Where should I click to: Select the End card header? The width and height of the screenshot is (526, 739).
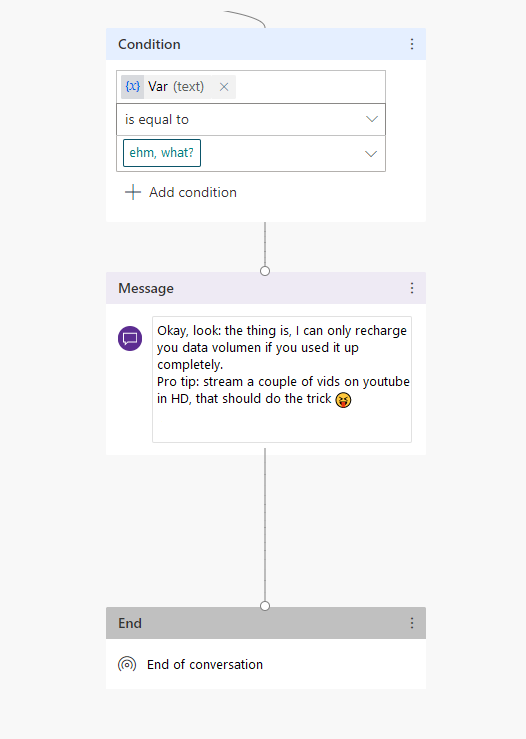point(266,623)
